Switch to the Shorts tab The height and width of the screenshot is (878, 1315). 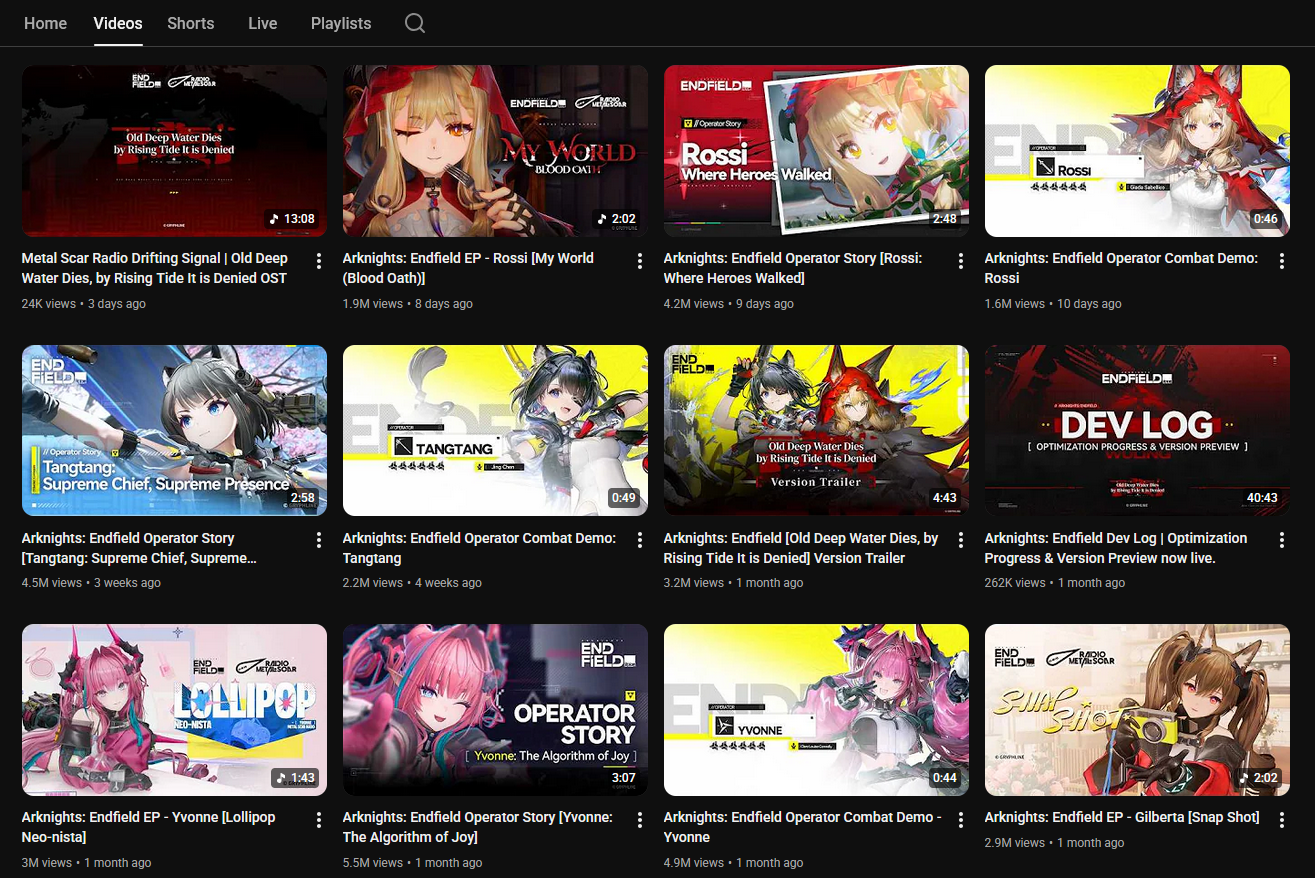pos(191,23)
